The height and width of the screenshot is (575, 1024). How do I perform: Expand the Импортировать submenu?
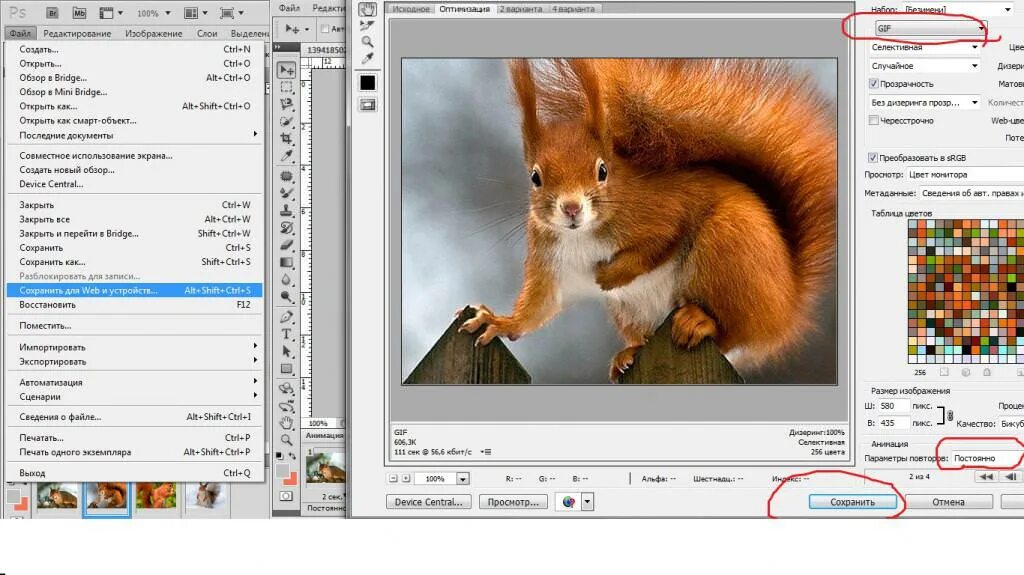pyautogui.click(x=135, y=347)
